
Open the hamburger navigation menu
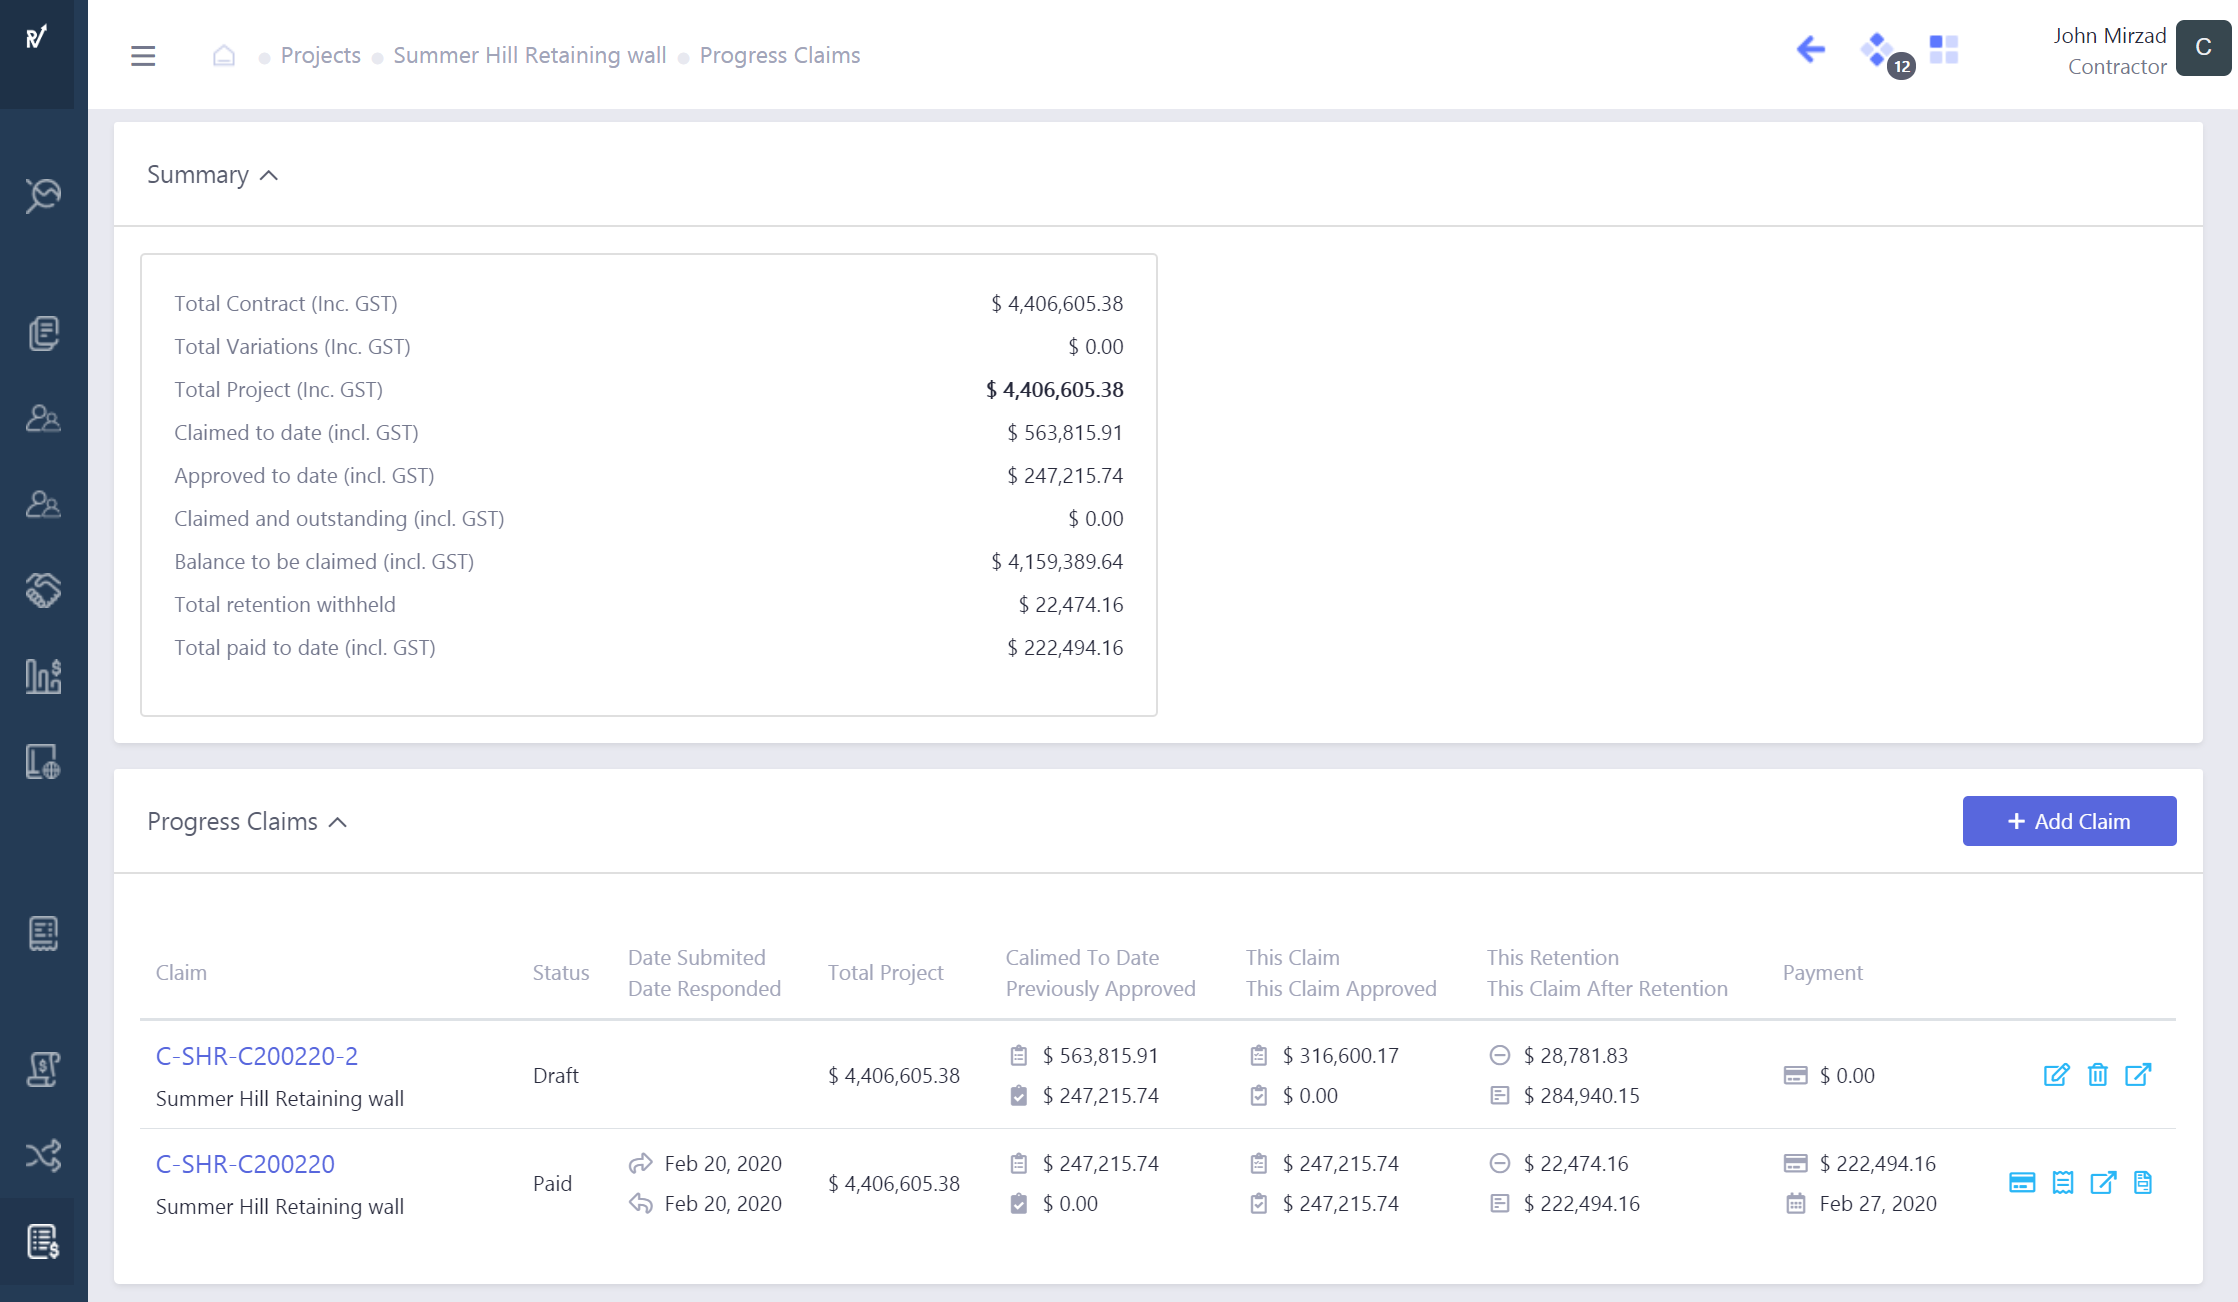point(142,55)
